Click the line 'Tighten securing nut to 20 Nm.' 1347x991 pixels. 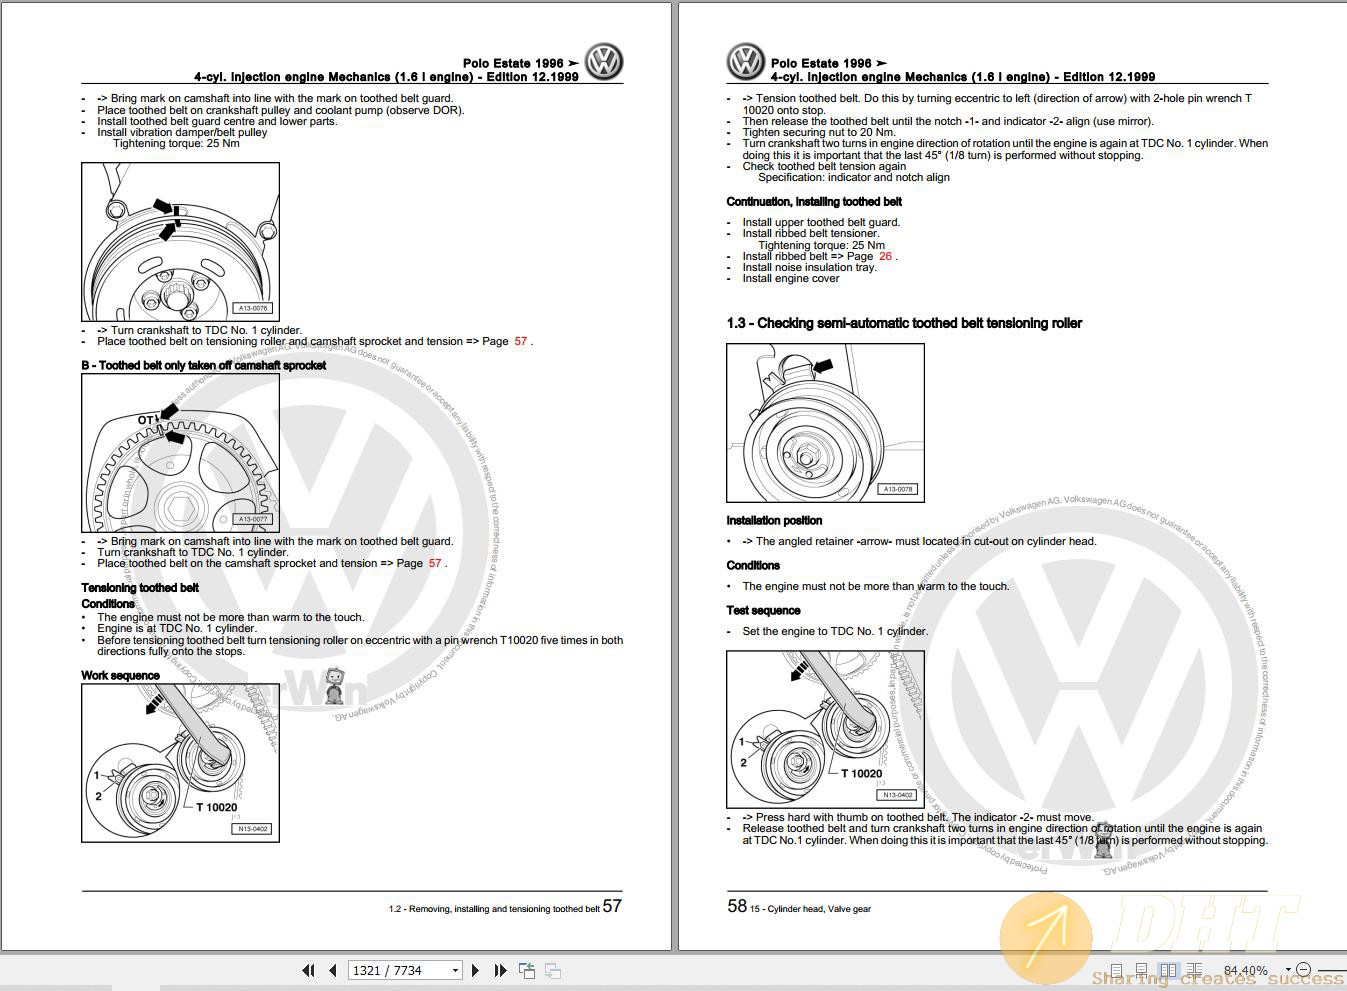click(819, 132)
